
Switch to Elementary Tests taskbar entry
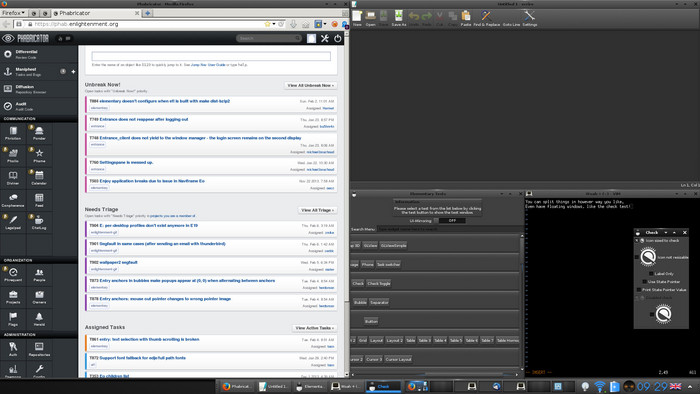[310, 386]
